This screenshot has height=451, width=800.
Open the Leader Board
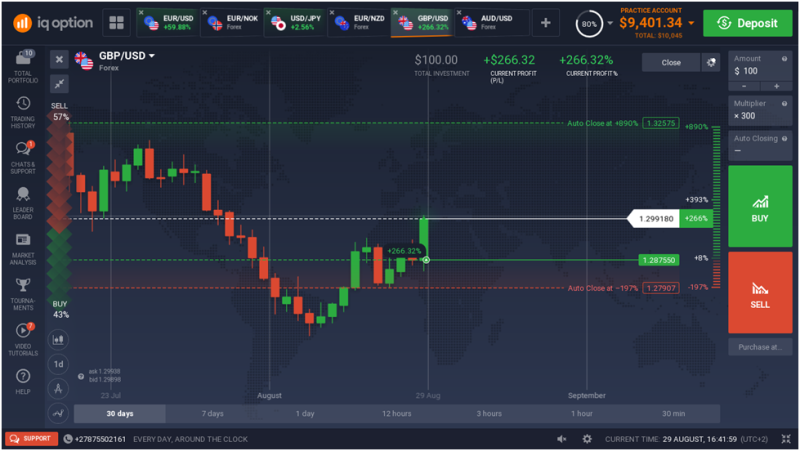[x=23, y=203]
